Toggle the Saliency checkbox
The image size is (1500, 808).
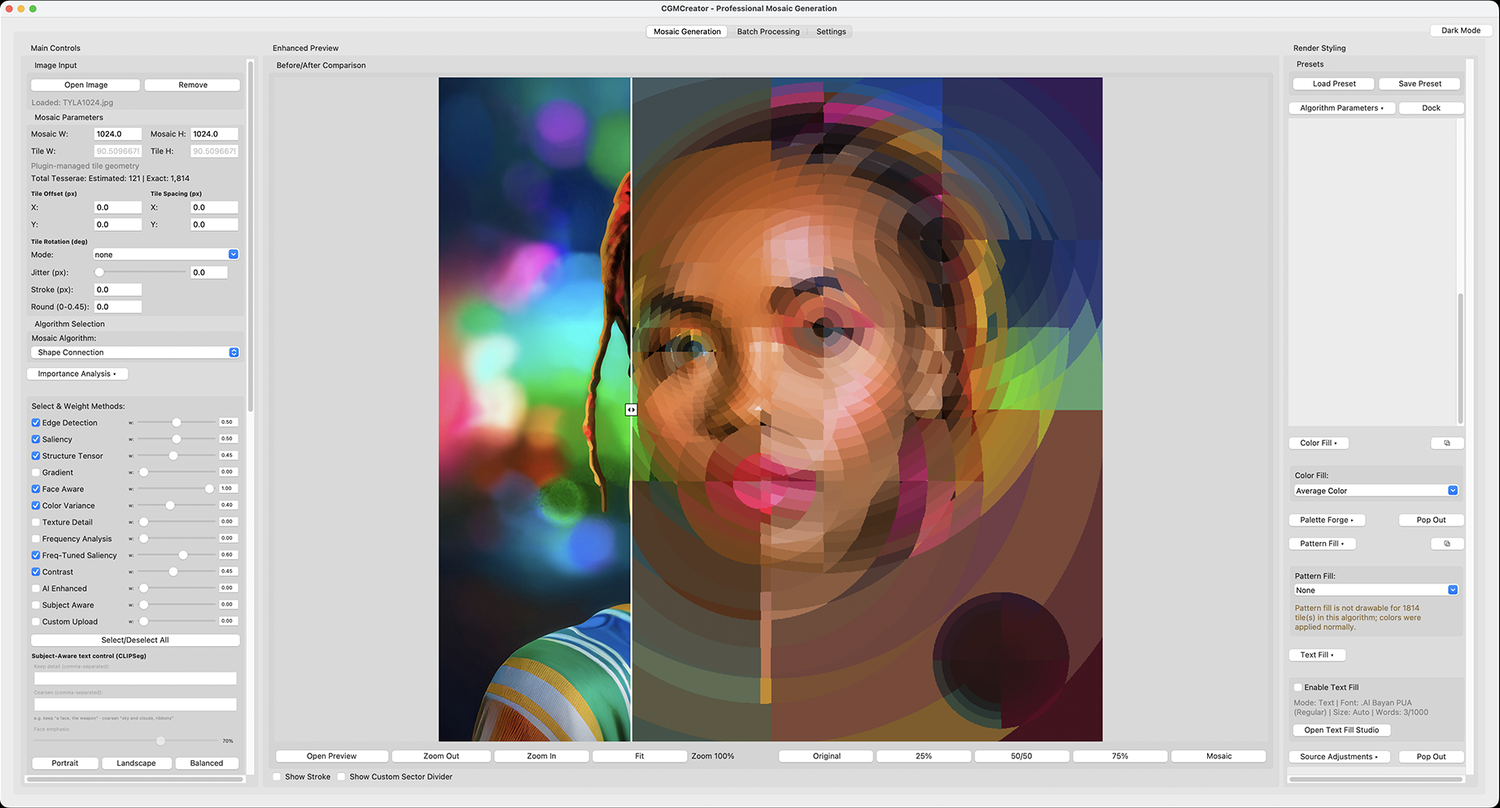click(36, 439)
